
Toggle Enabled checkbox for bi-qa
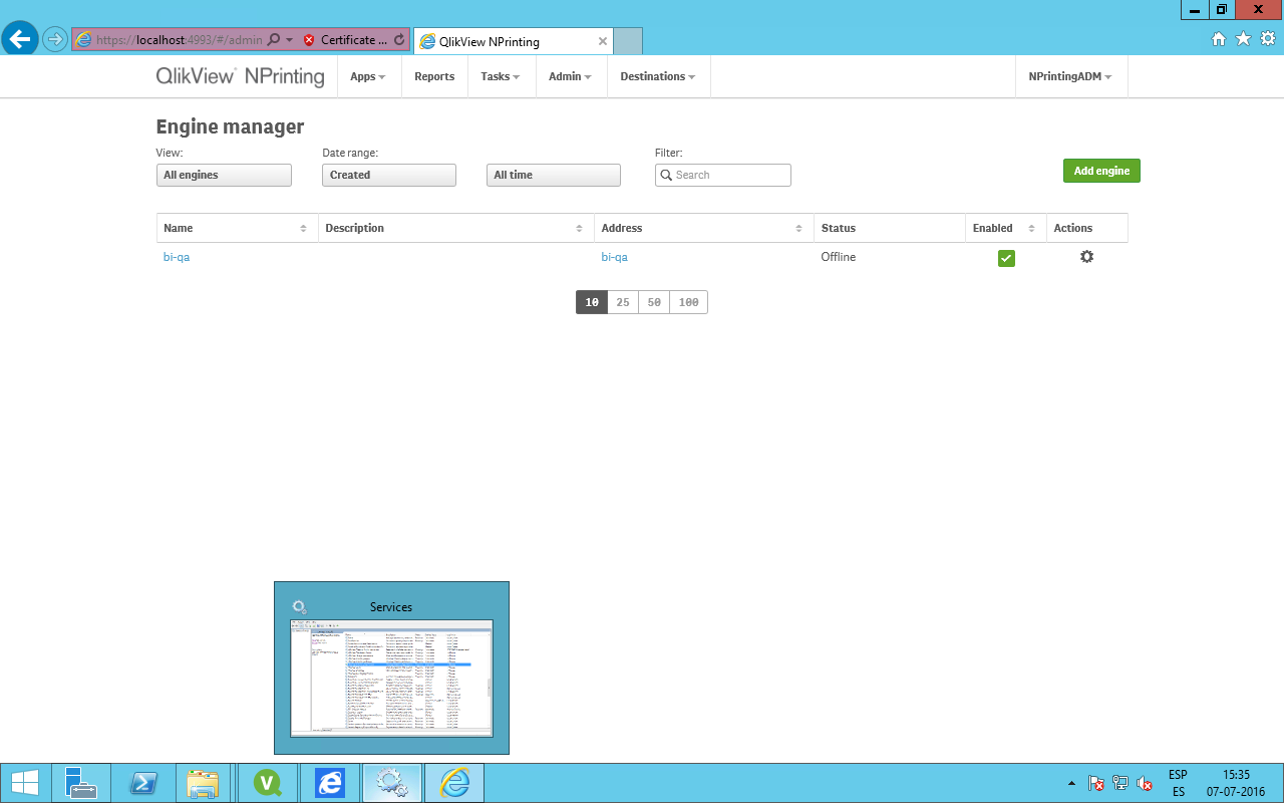click(x=1006, y=258)
